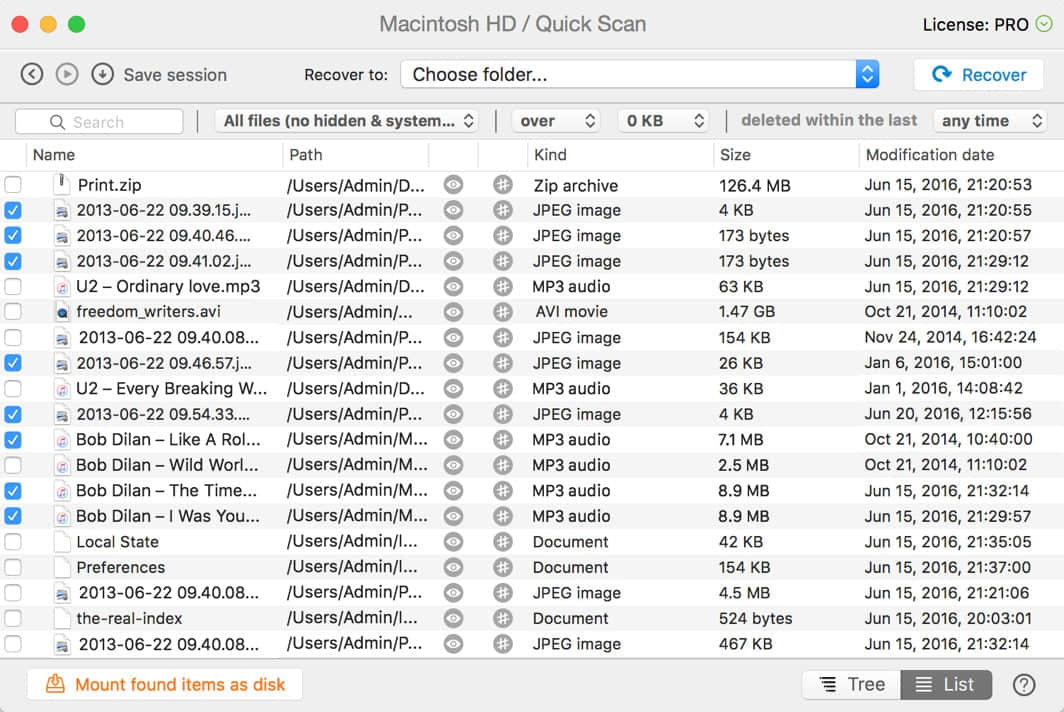Screen dimensions: 1064x712
Task: Preview Print.zip with its eye icon
Action: click(453, 185)
